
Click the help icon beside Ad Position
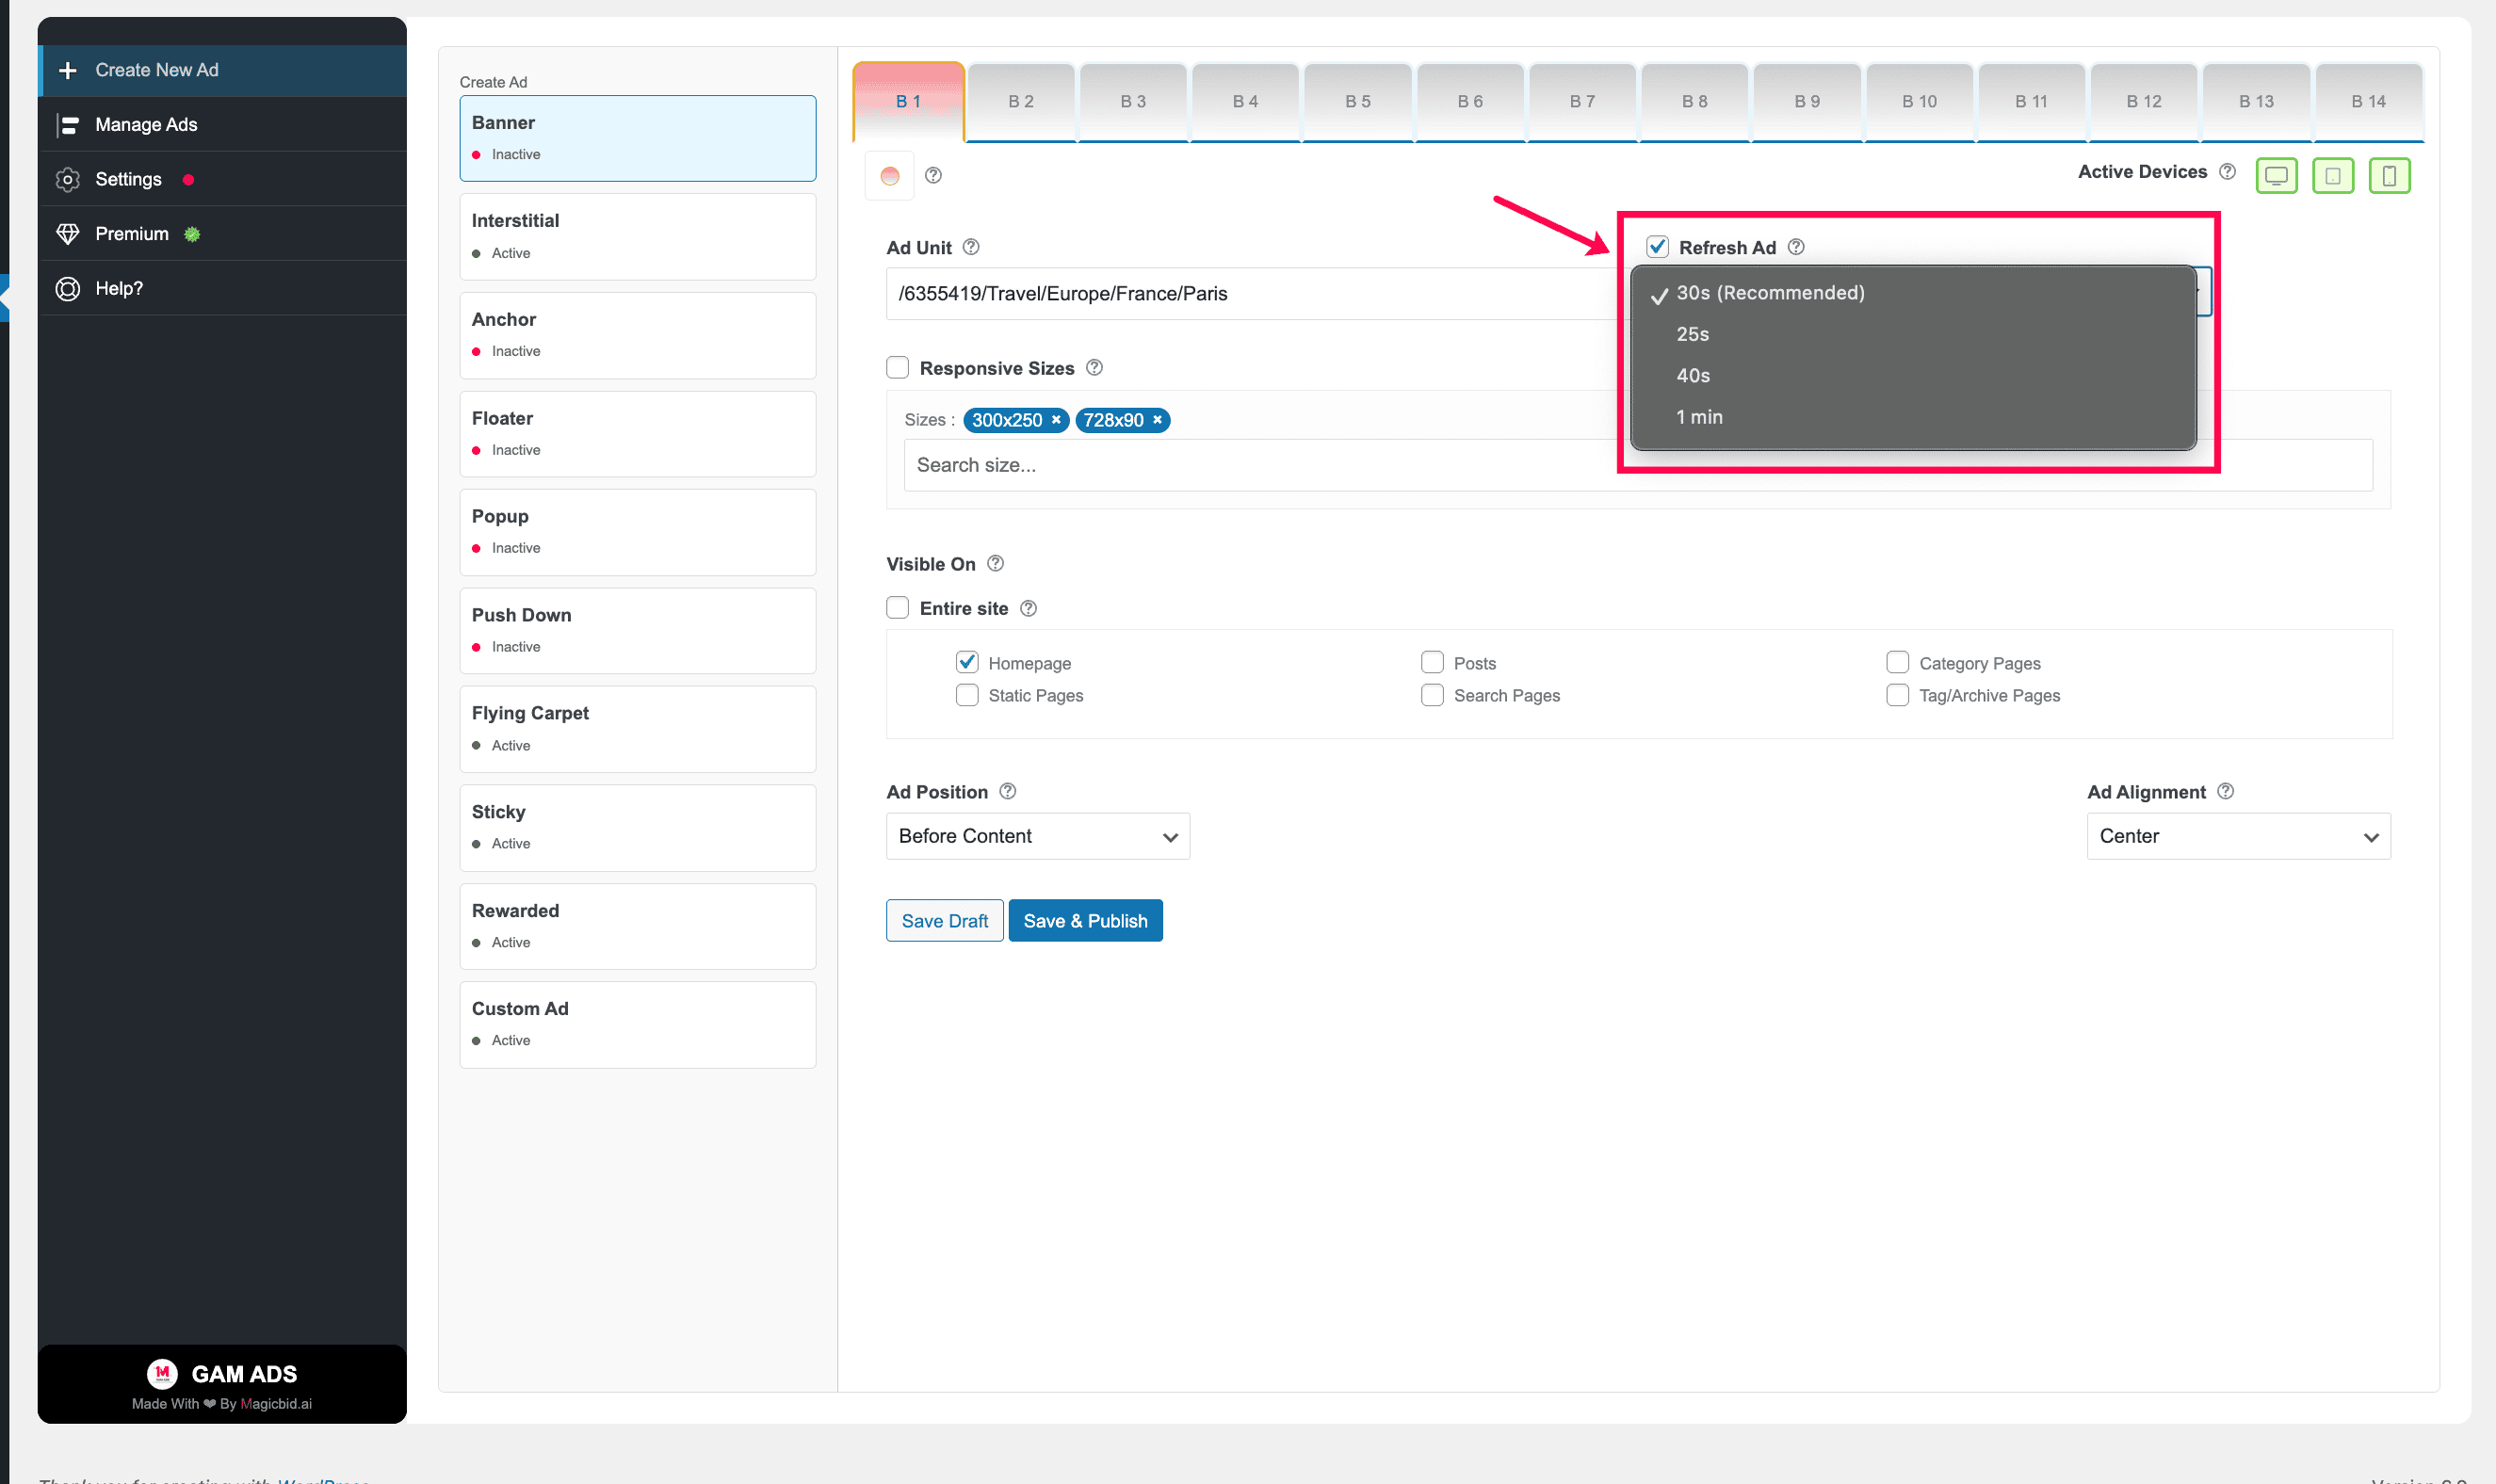1008,792
